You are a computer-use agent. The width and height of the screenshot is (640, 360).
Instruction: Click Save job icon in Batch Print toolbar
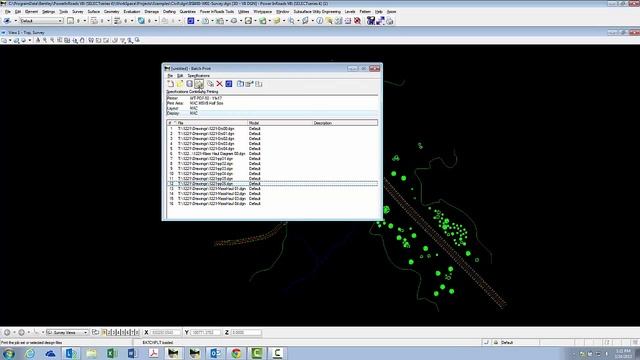(189, 84)
